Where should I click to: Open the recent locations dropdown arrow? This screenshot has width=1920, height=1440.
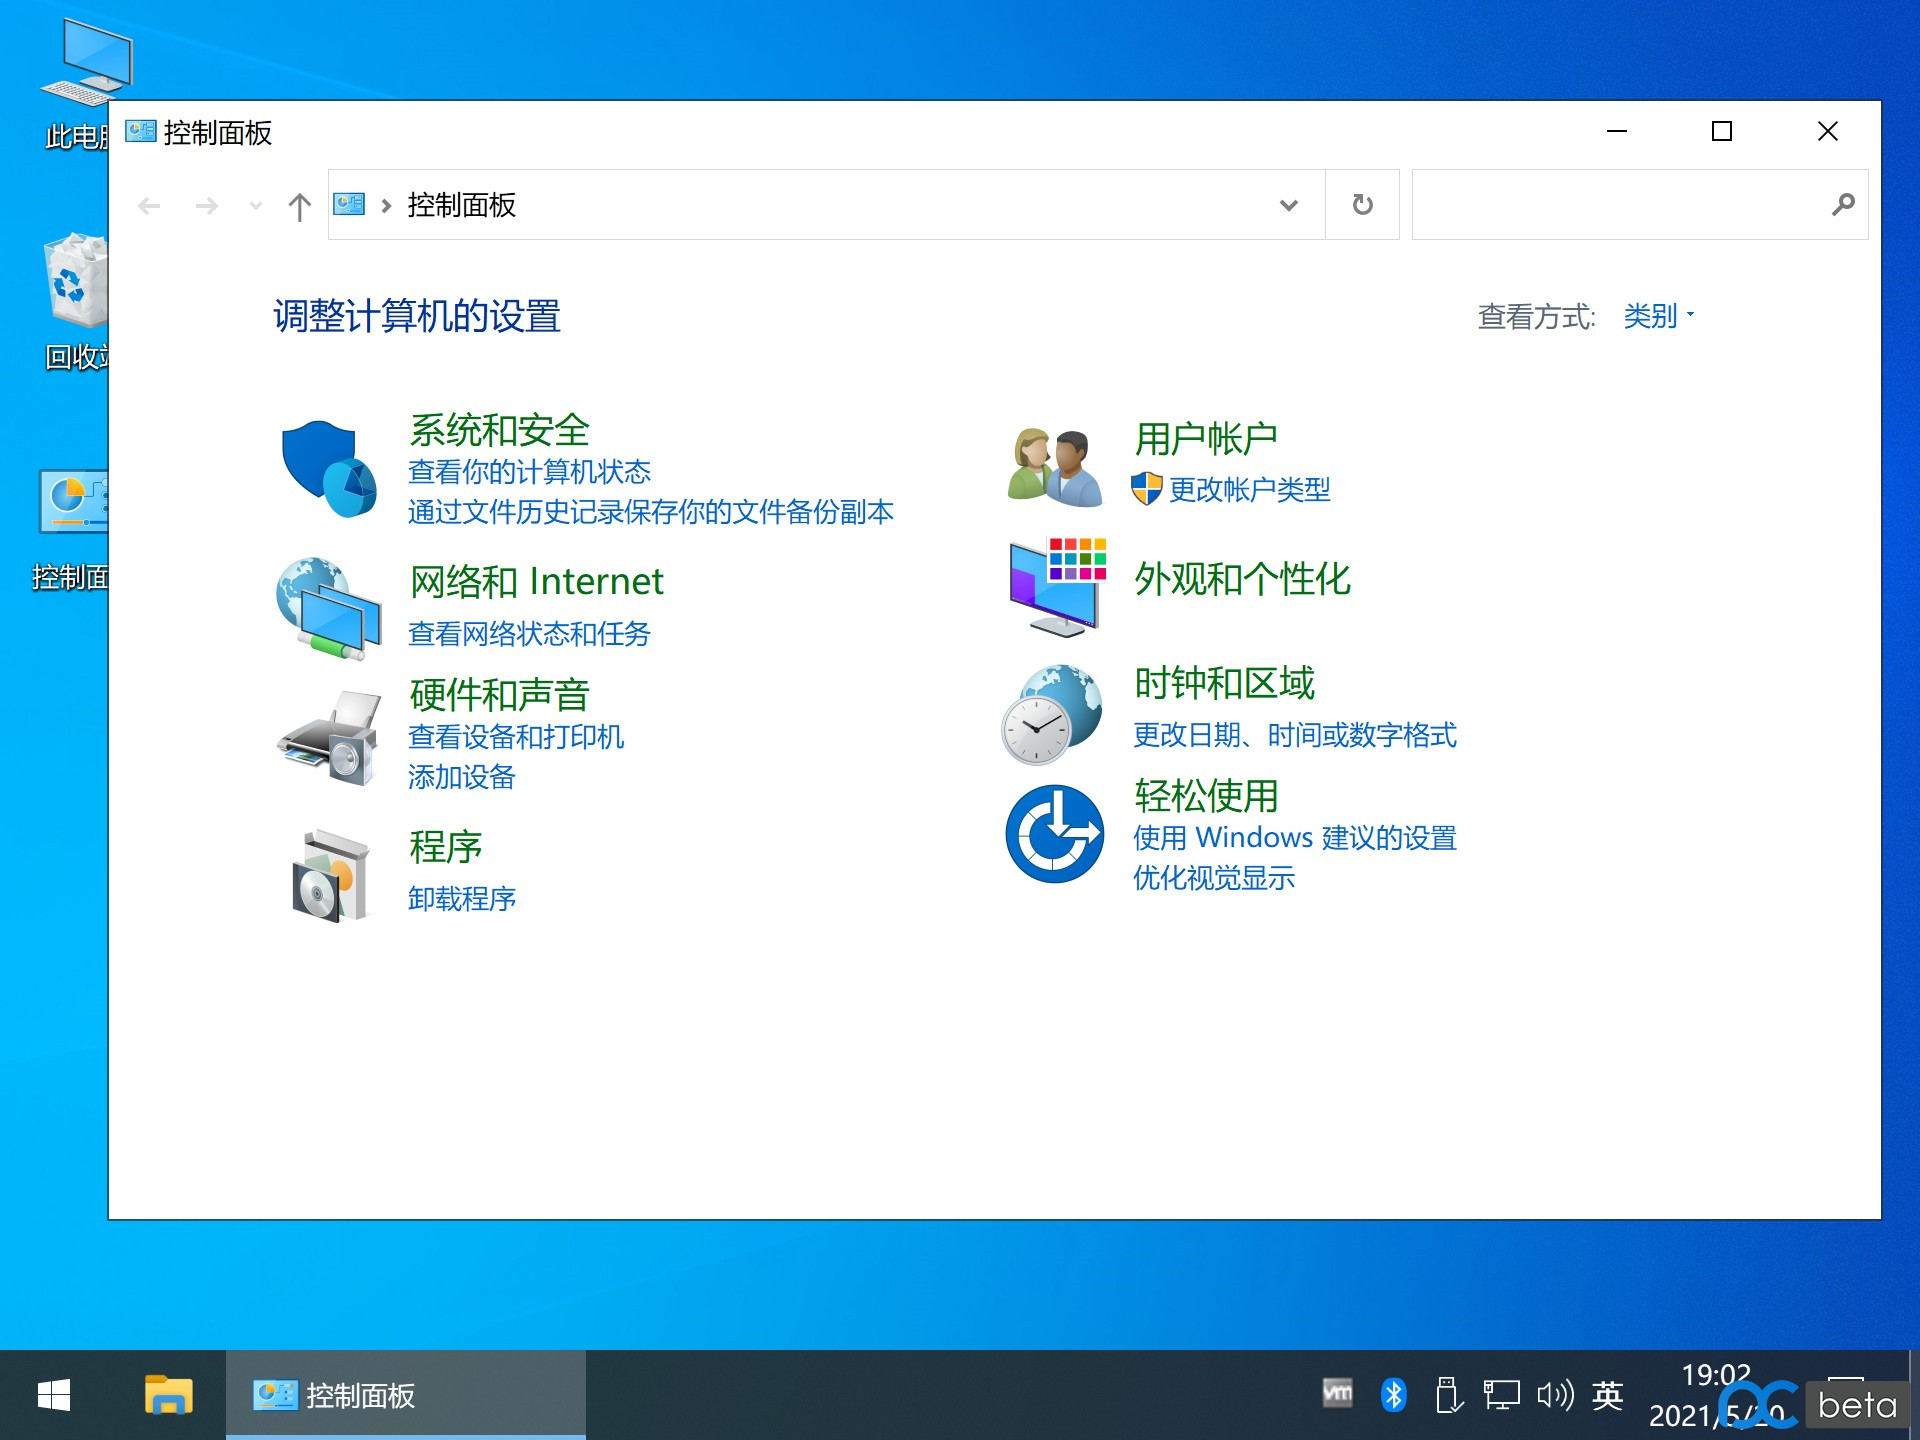[256, 206]
